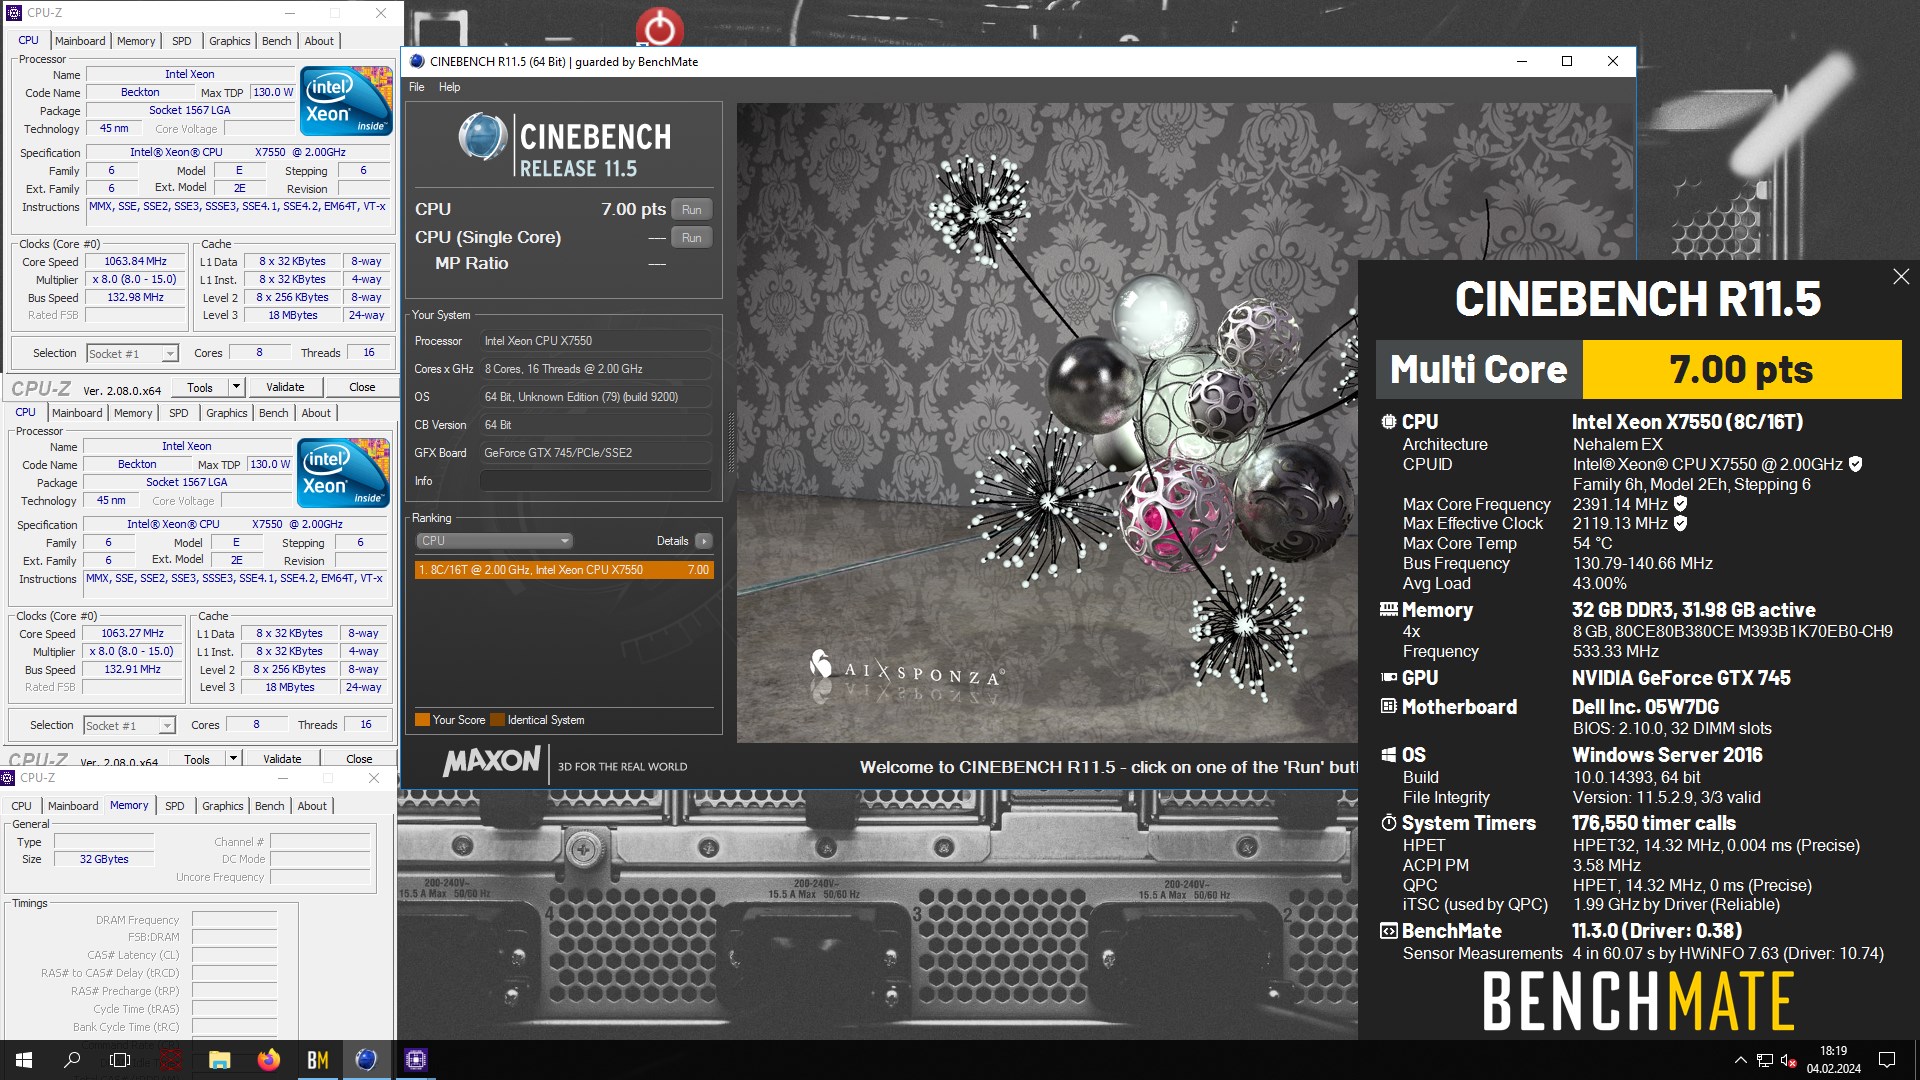Image resolution: width=1920 pixels, height=1080 pixels.
Task: Open the Help menu in Cinebench
Action: [x=450, y=87]
